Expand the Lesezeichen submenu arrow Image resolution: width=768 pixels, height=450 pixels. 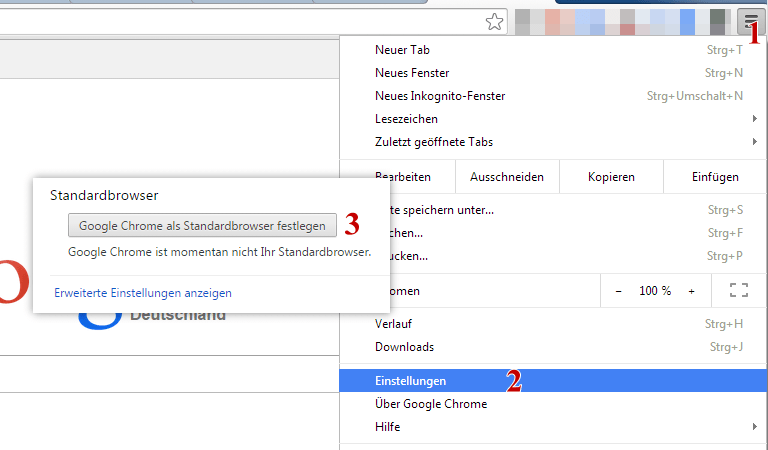[755, 118]
